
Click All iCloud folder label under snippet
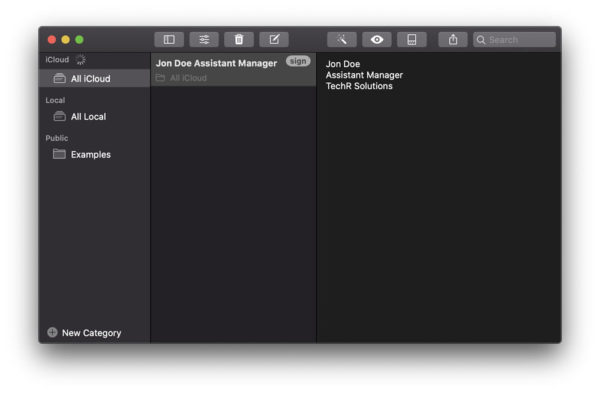(x=188, y=78)
